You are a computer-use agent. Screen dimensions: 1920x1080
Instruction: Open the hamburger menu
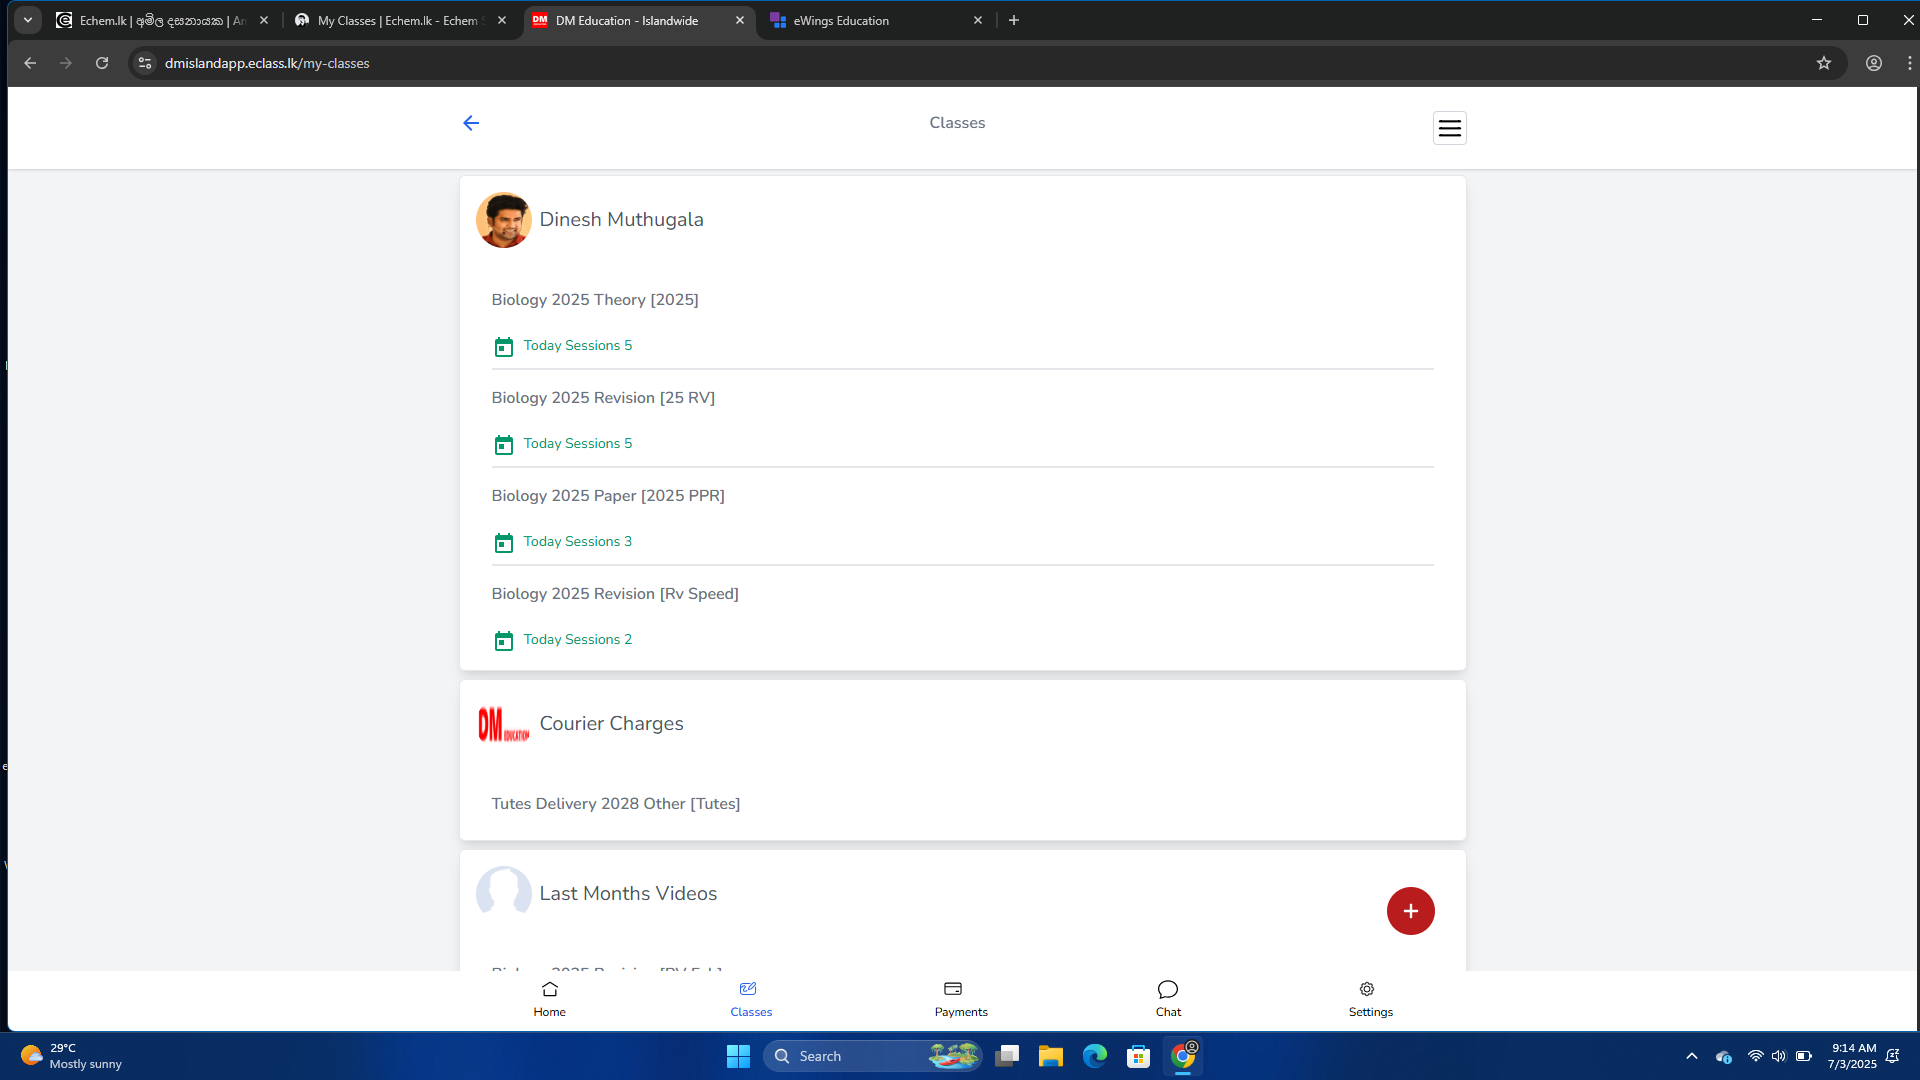(1449, 128)
